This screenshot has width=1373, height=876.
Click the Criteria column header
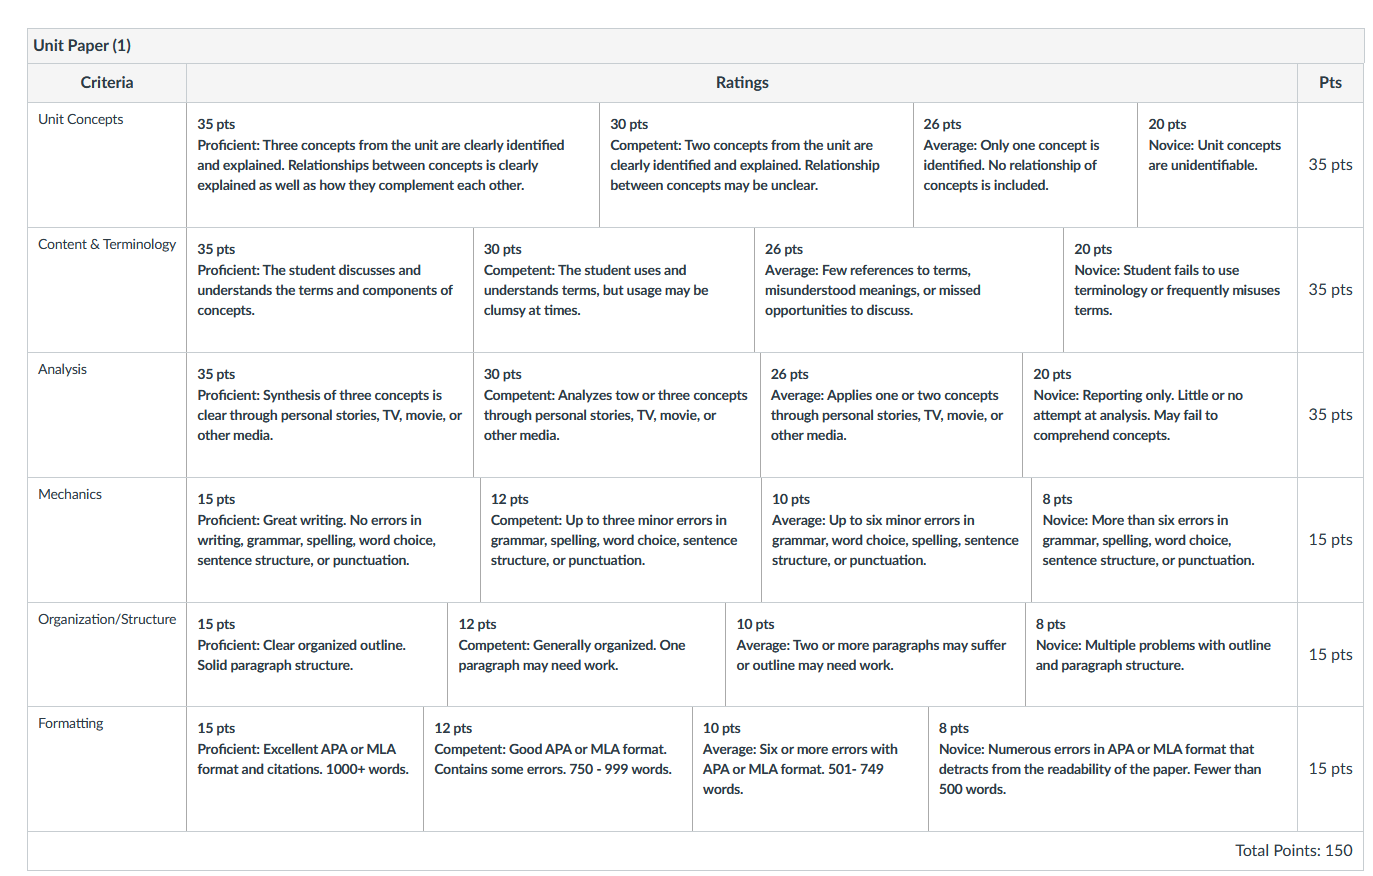[x=107, y=83]
